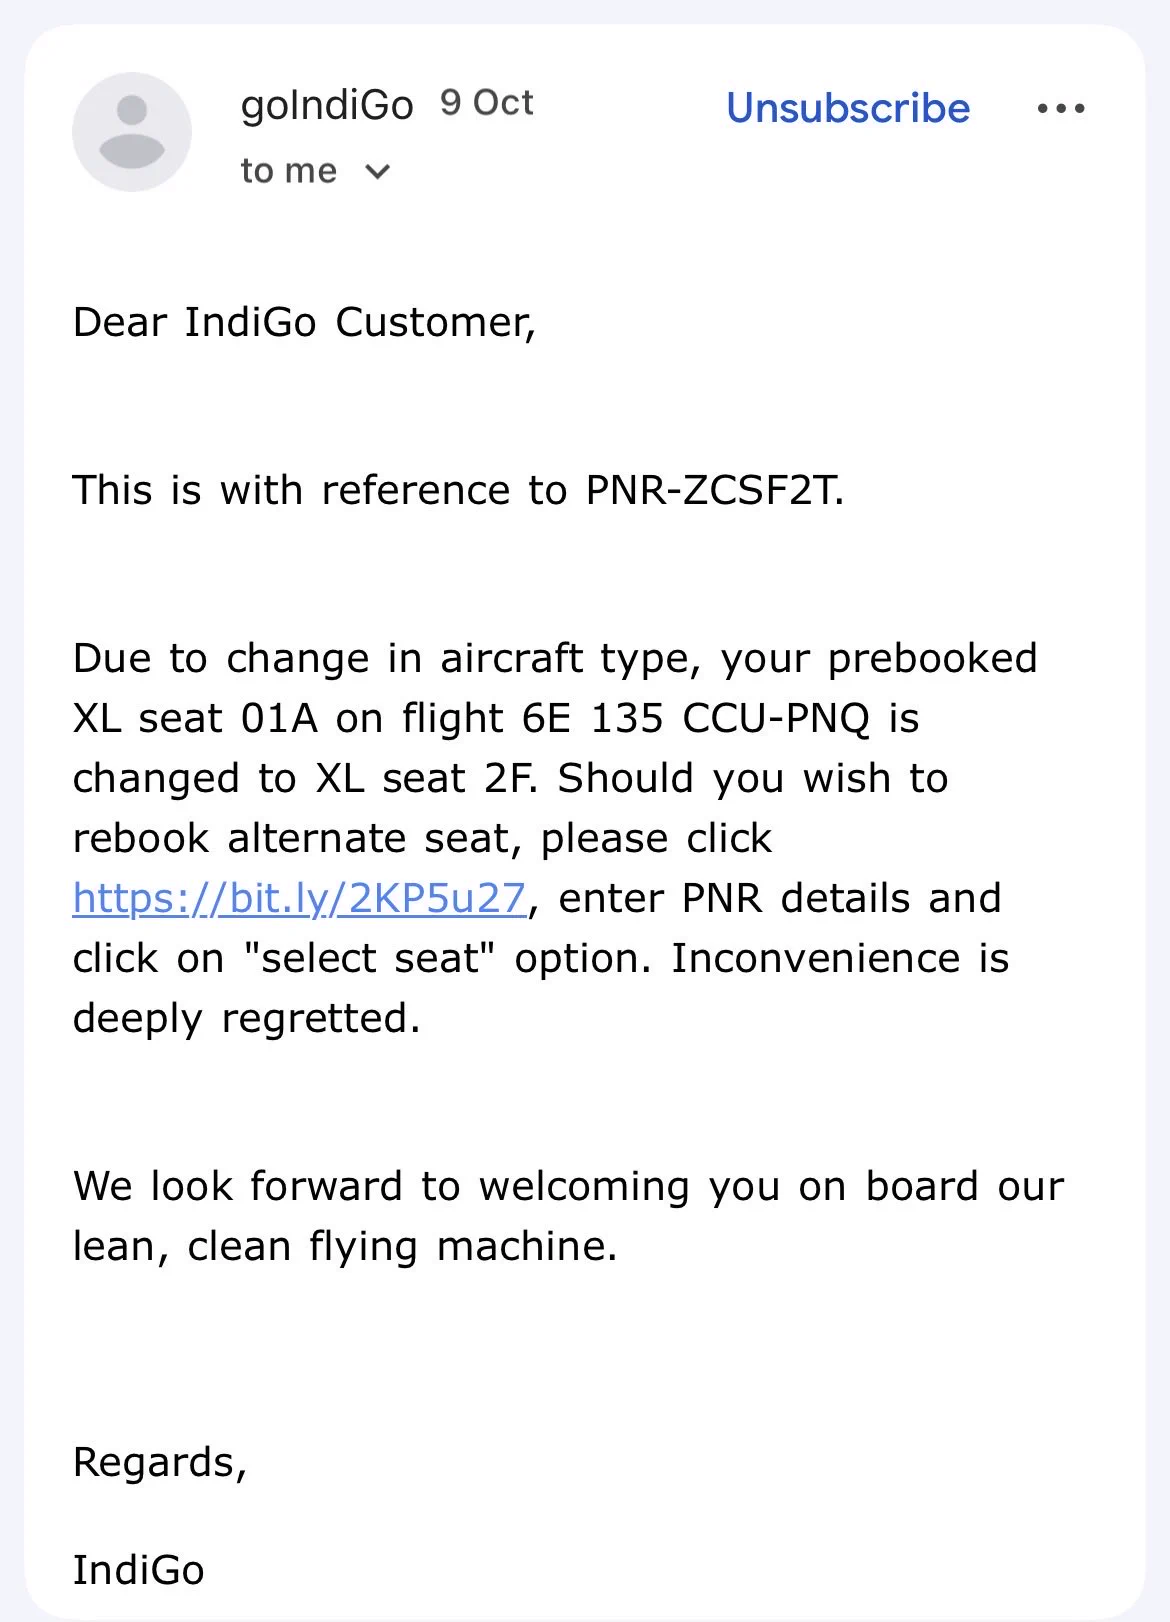This screenshot has width=1170, height=1622.
Task: Tap the "deeply regretted" line
Action: click(247, 1019)
